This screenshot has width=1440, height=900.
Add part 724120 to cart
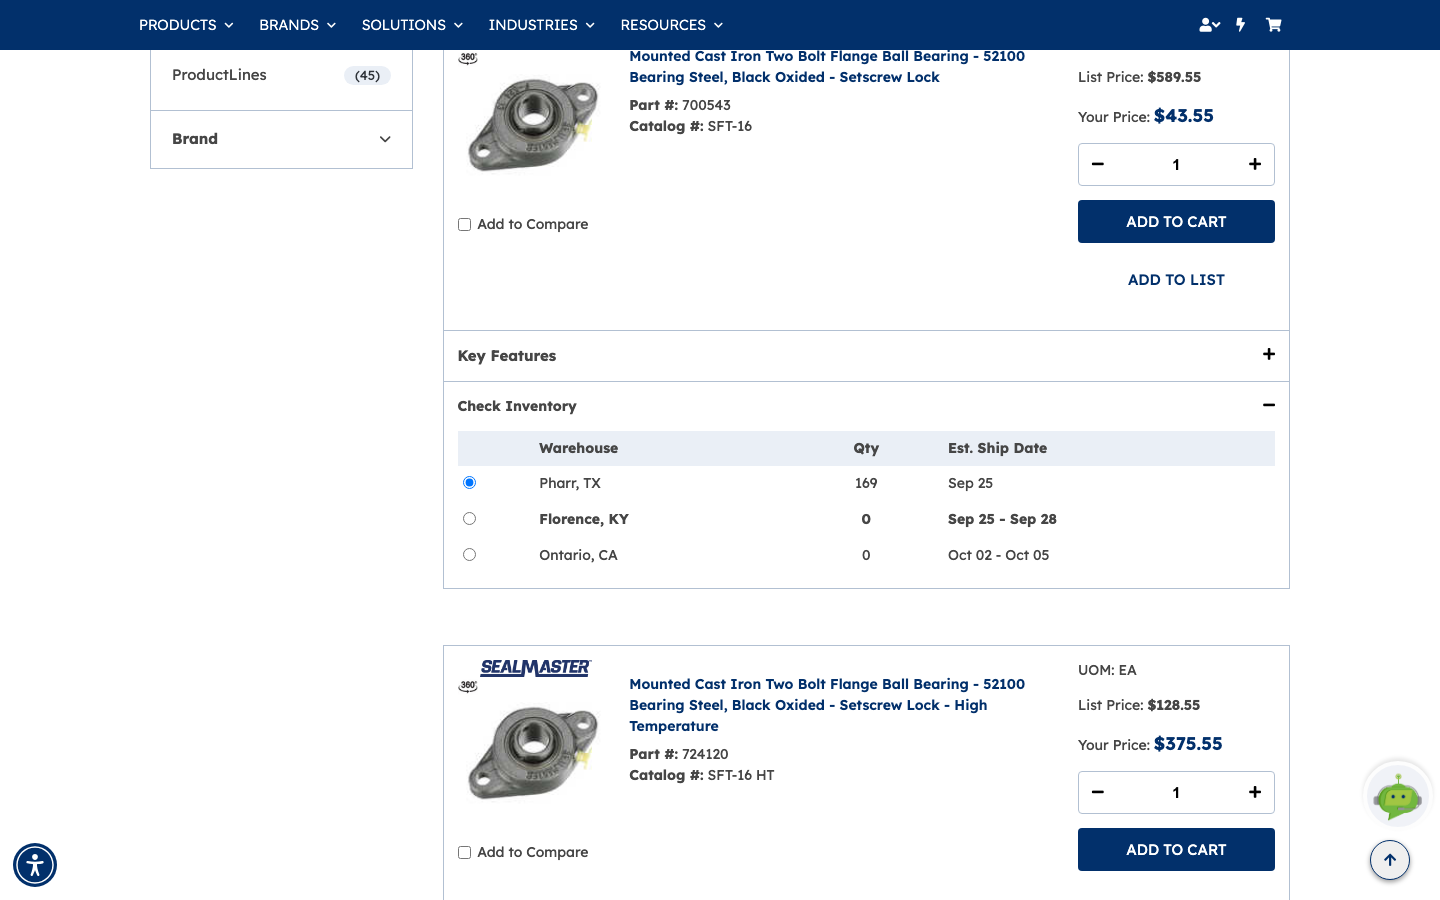(1176, 850)
